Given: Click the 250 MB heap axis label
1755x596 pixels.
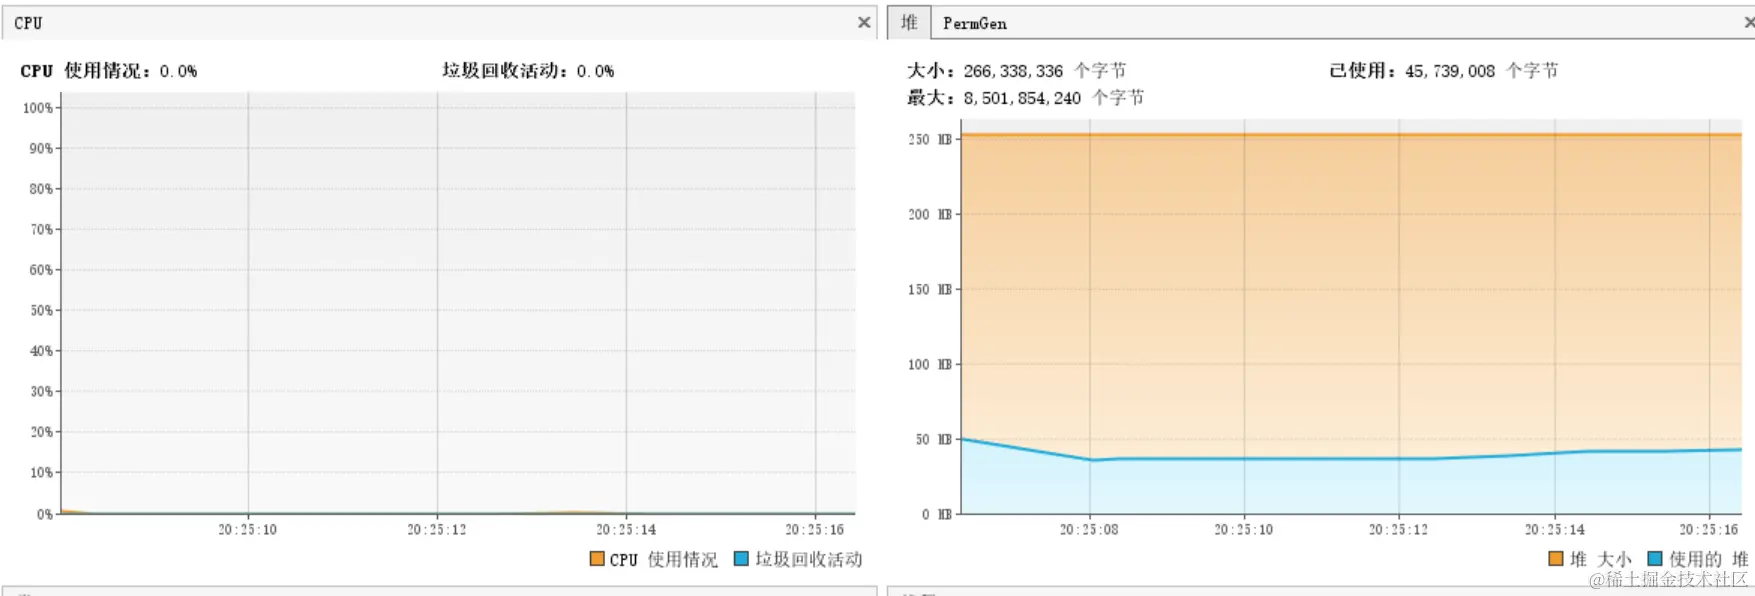Looking at the screenshot, I should (x=930, y=139).
